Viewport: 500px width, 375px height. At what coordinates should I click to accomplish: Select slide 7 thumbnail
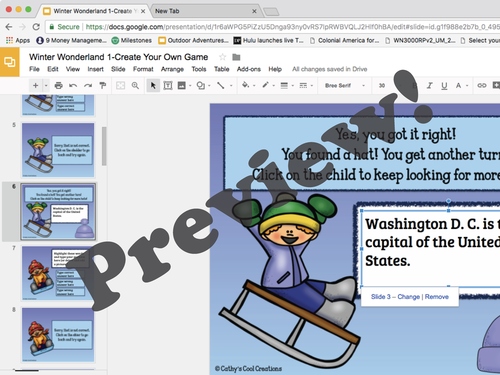pyautogui.click(x=58, y=273)
